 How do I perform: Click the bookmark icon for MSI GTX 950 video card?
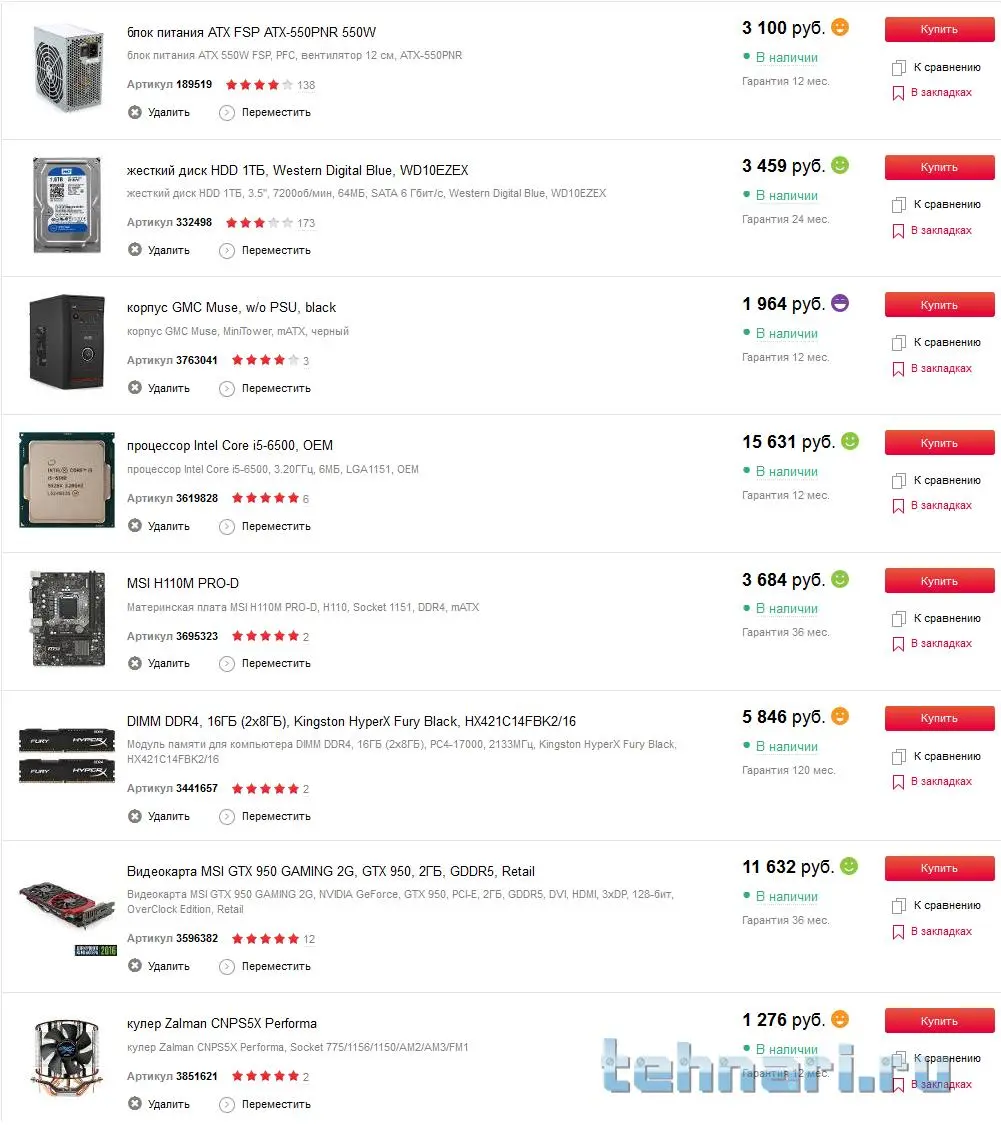coord(898,932)
